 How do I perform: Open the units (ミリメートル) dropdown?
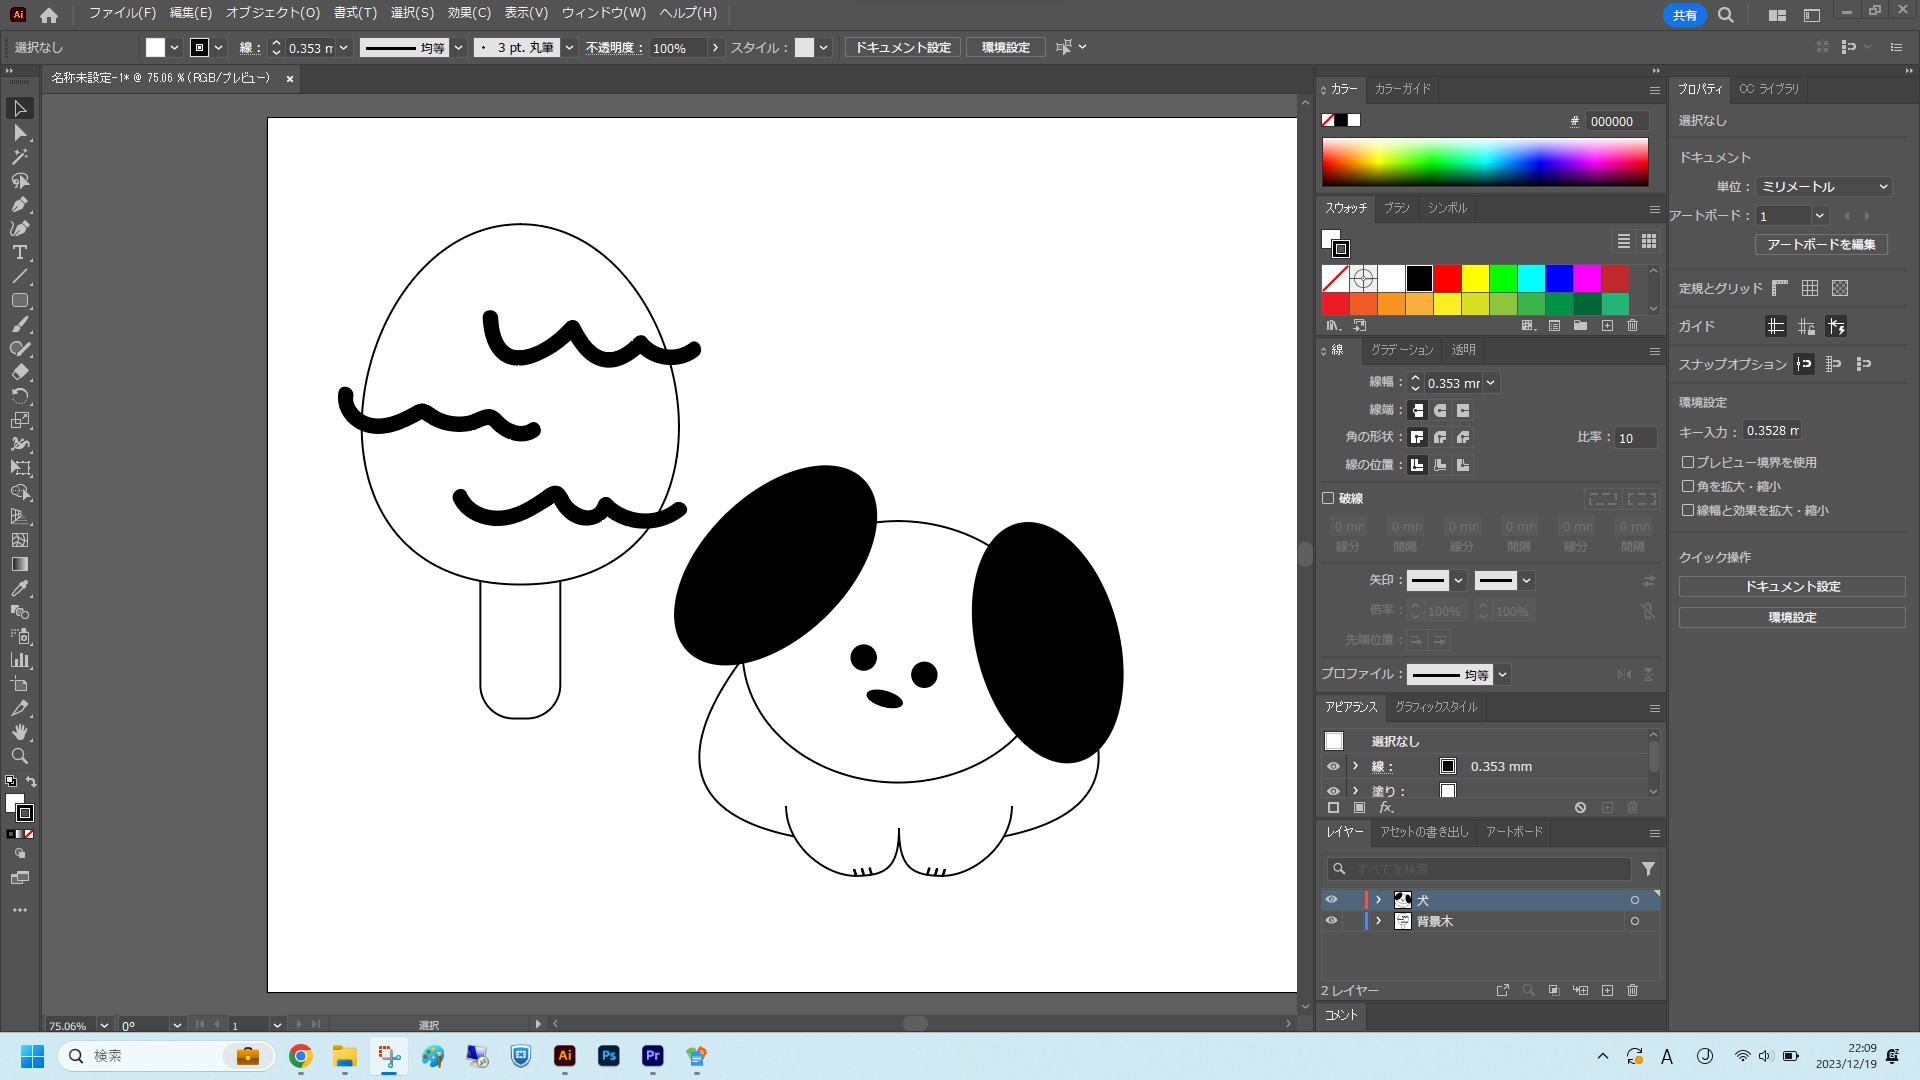[x=1824, y=187]
